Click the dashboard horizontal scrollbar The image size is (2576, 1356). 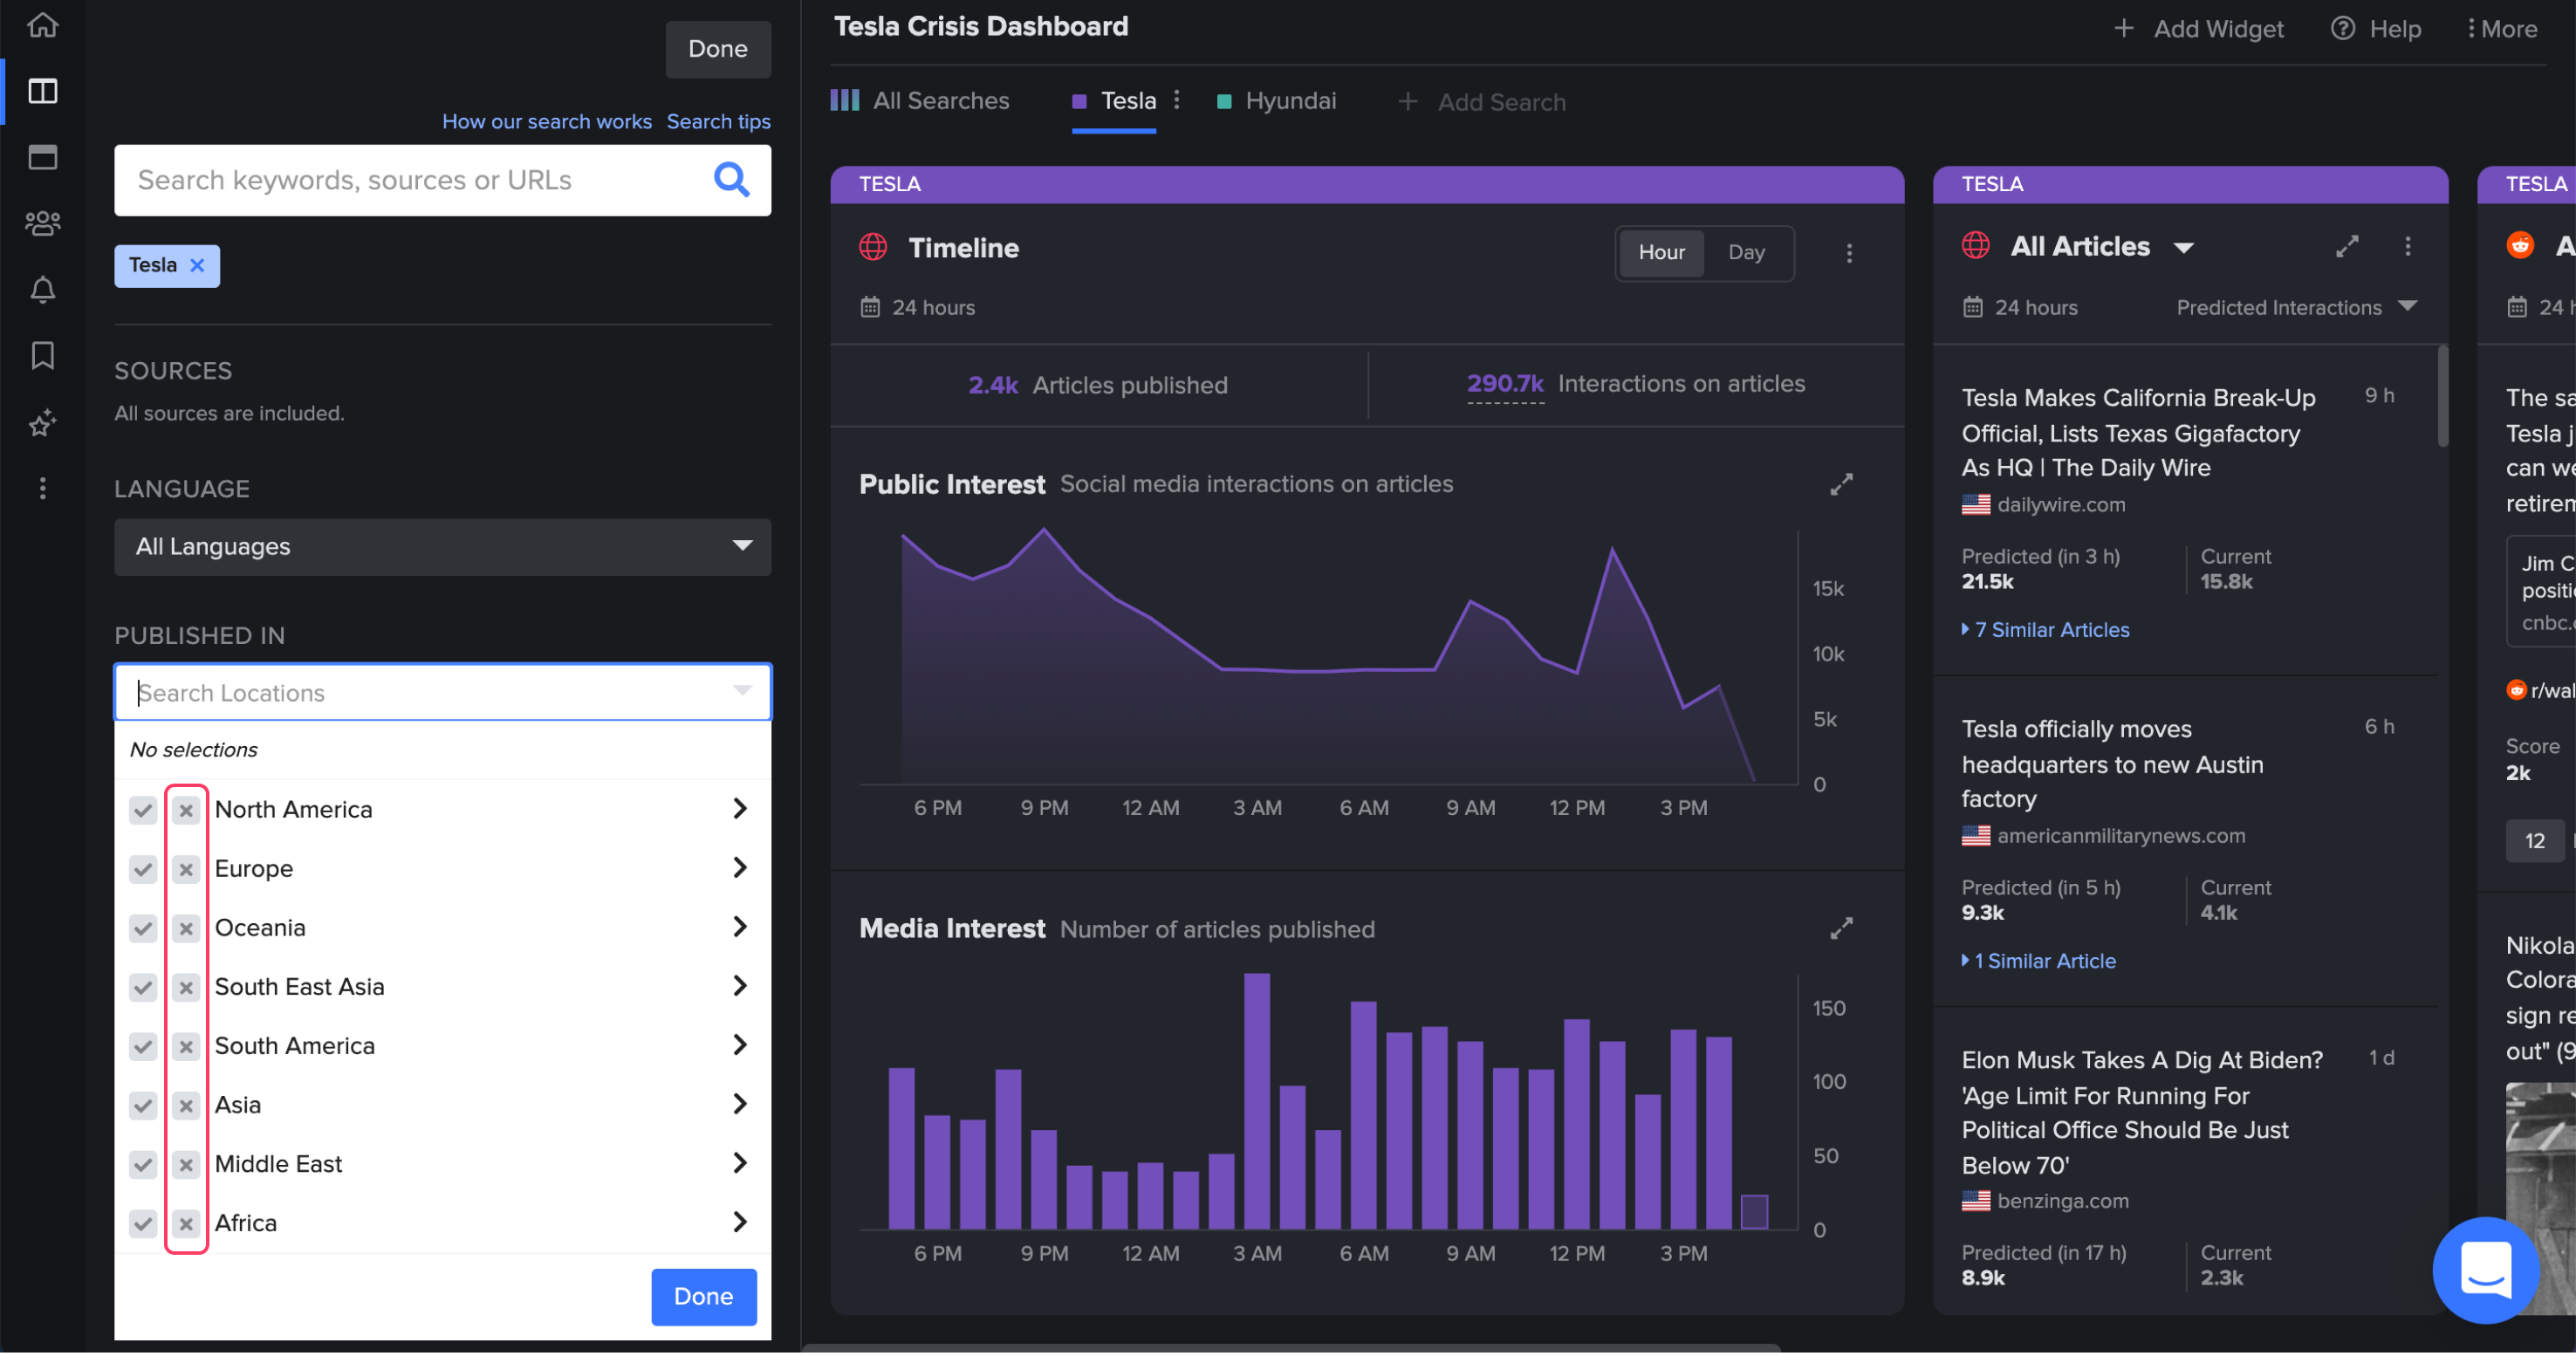click(x=1290, y=1349)
